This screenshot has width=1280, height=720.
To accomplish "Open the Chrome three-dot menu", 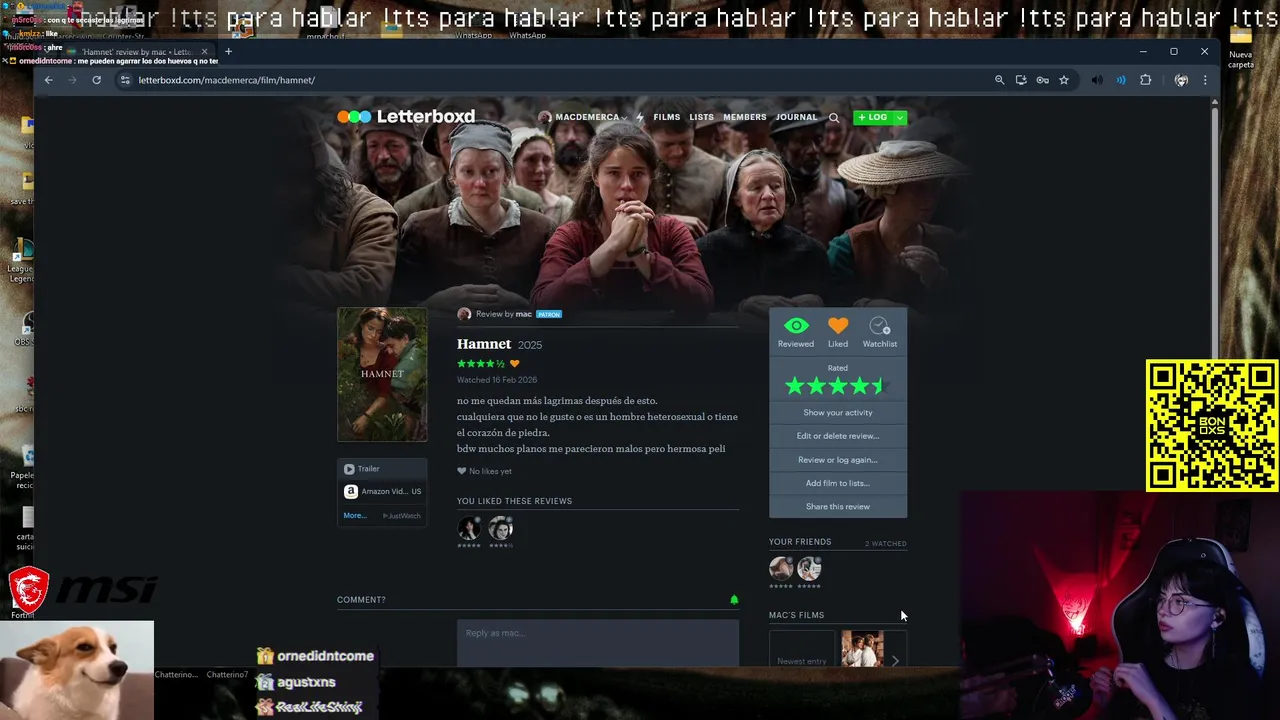I will pyautogui.click(x=1205, y=80).
